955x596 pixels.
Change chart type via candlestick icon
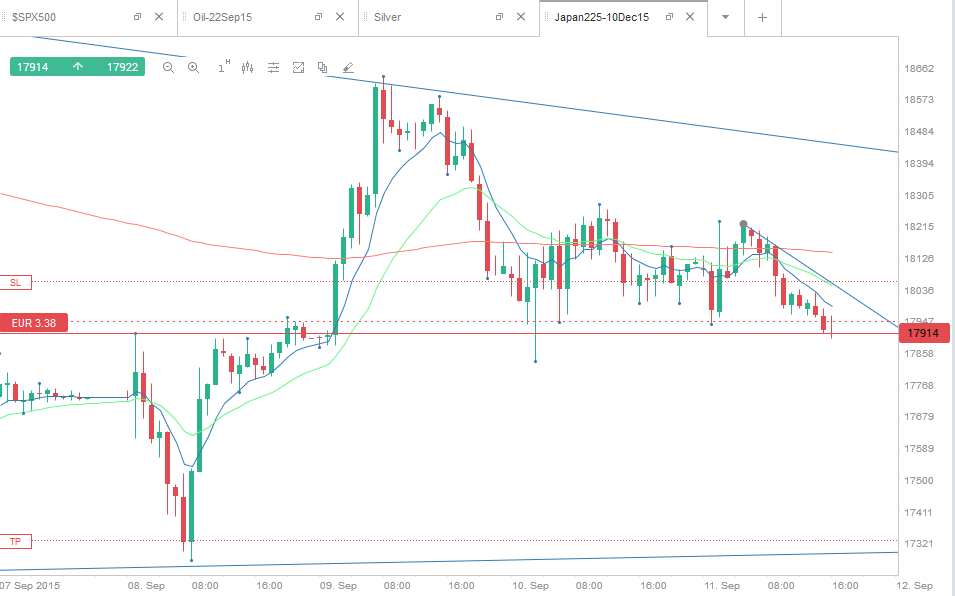(247, 68)
